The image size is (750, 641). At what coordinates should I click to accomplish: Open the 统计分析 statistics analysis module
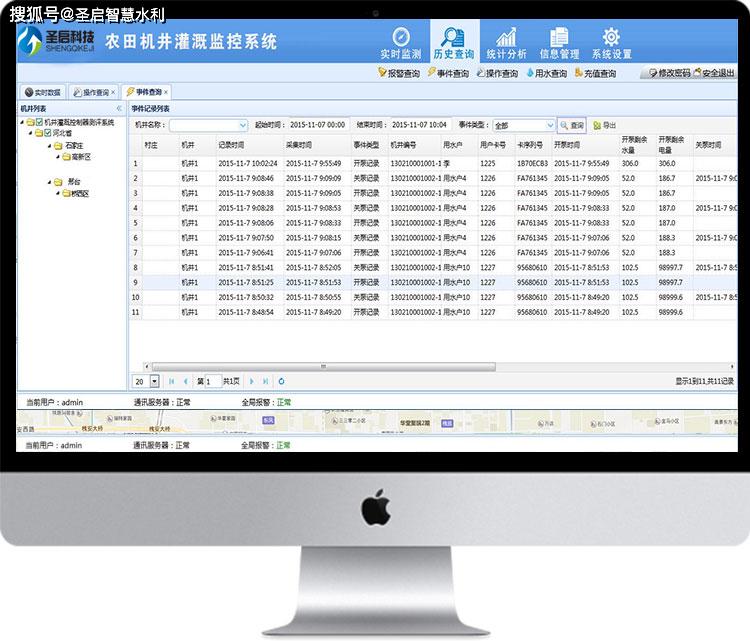click(x=506, y=44)
